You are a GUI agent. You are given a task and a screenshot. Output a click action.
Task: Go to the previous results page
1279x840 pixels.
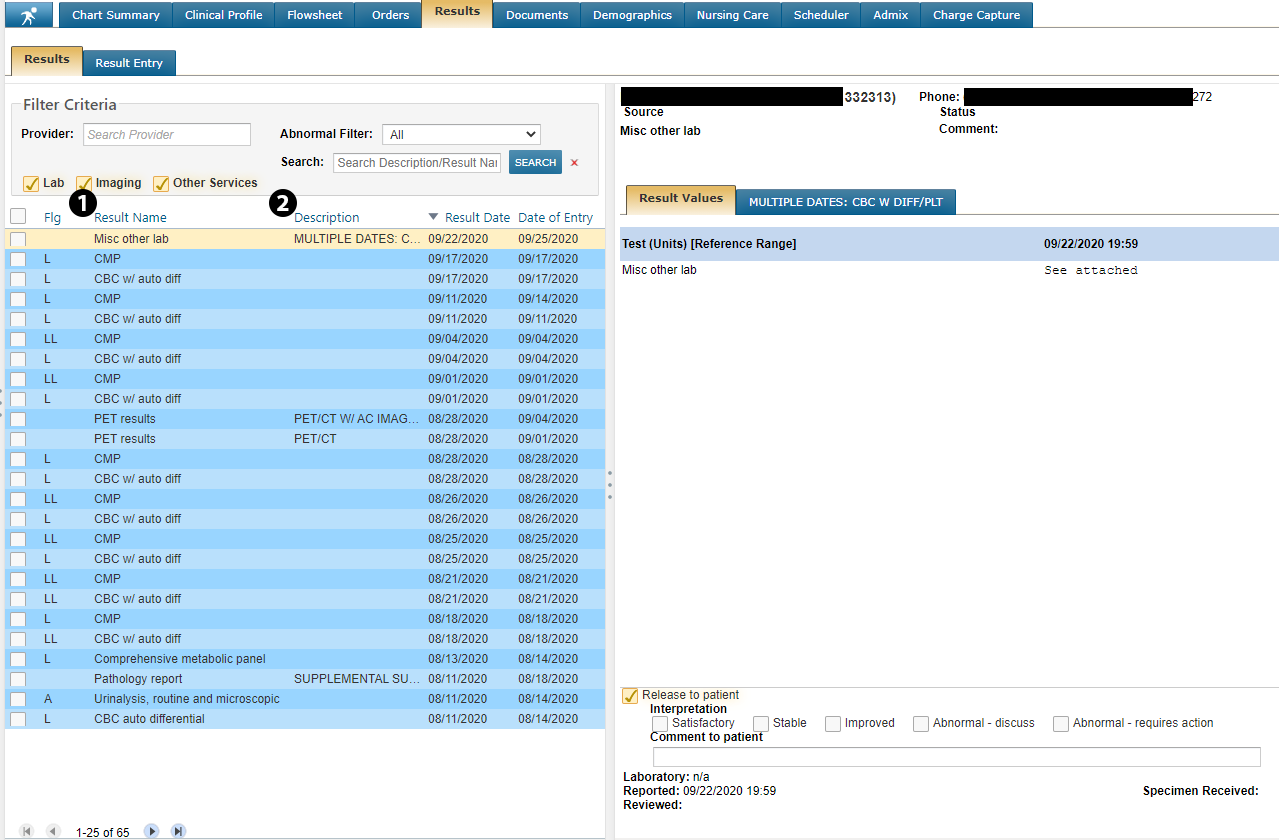[x=52, y=831]
